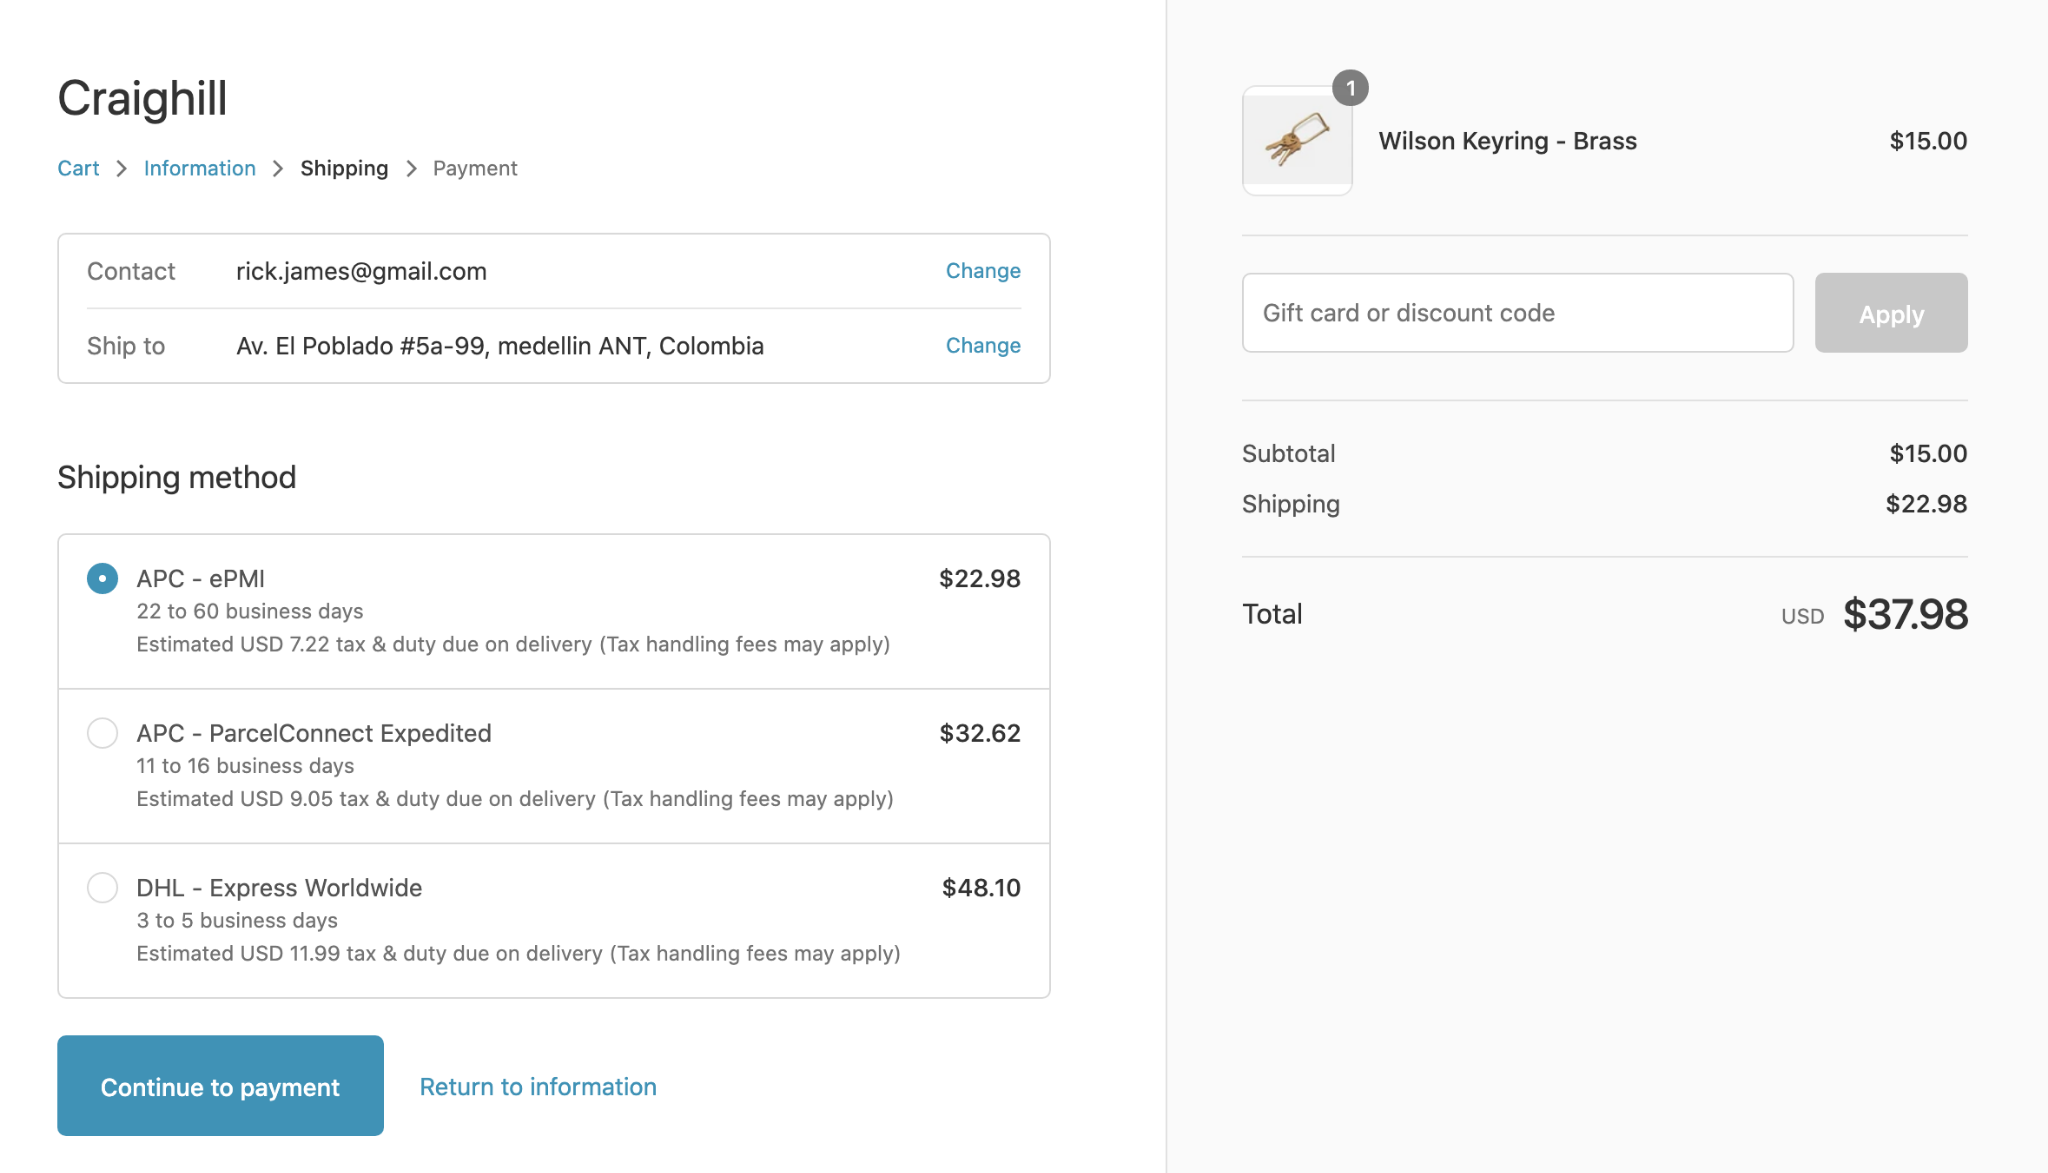Screen dimensions: 2048x1173
Task: Click the Wilson Keyring product thumbnail
Action: pyautogui.click(x=1297, y=141)
